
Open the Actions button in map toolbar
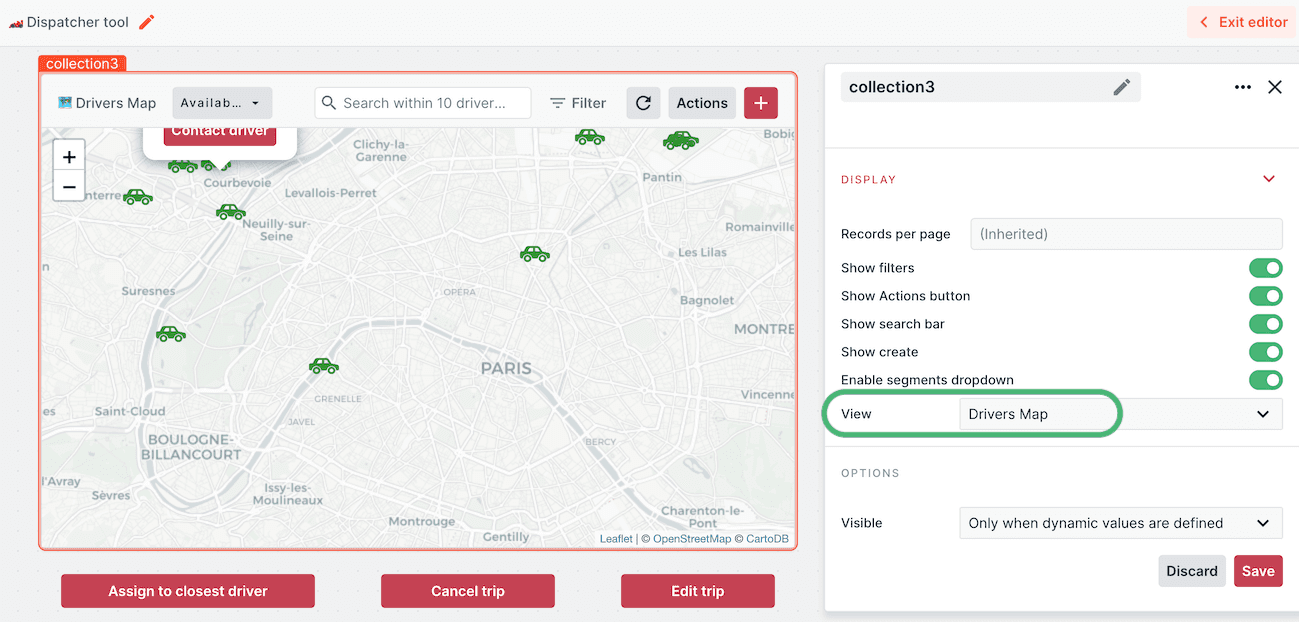pyautogui.click(x=702, y=103)
